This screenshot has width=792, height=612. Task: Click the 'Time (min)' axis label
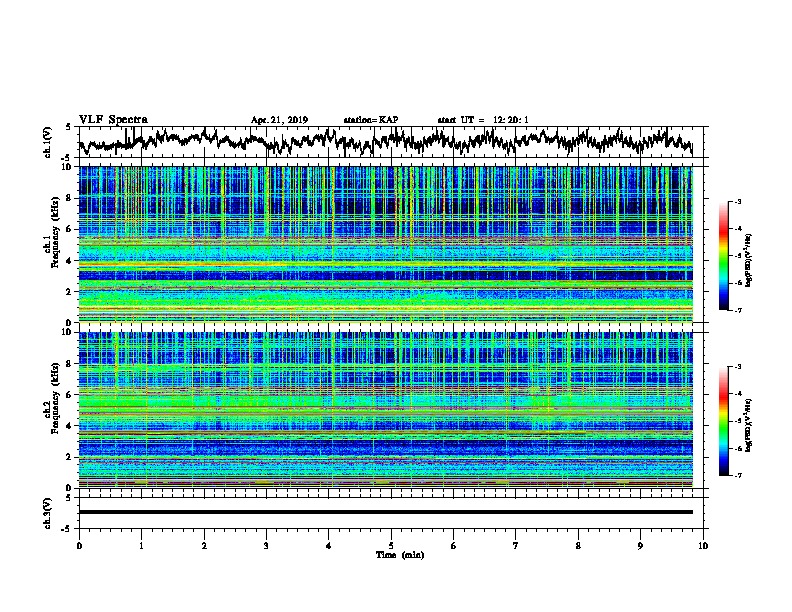pos(400,555)
